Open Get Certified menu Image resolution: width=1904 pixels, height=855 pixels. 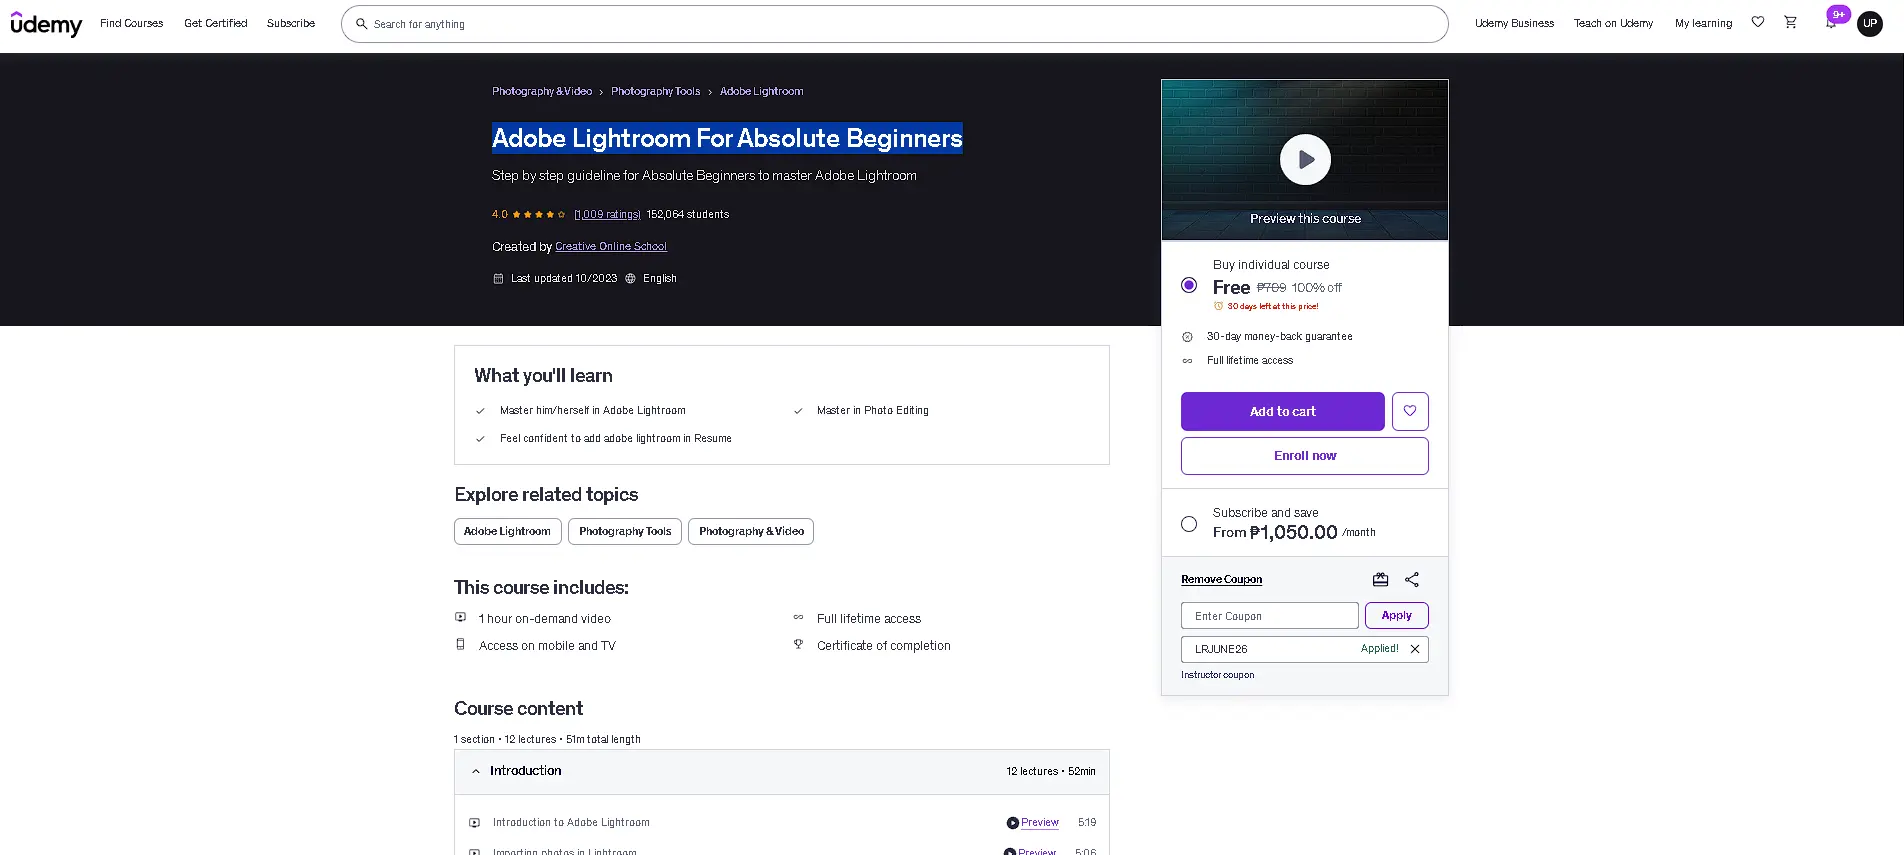(x=215, y=23)
